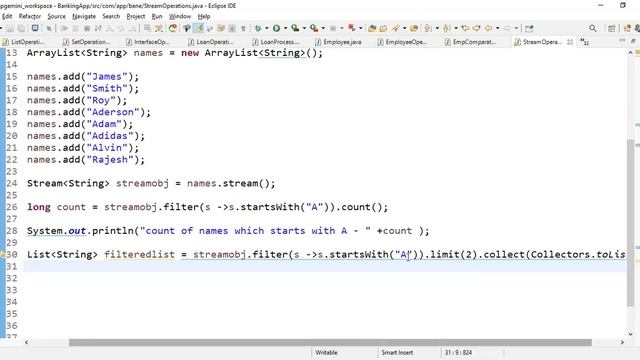Click the Terminate (stop square) icon
This screenshot has width=640, height=360.
point(87,28)
